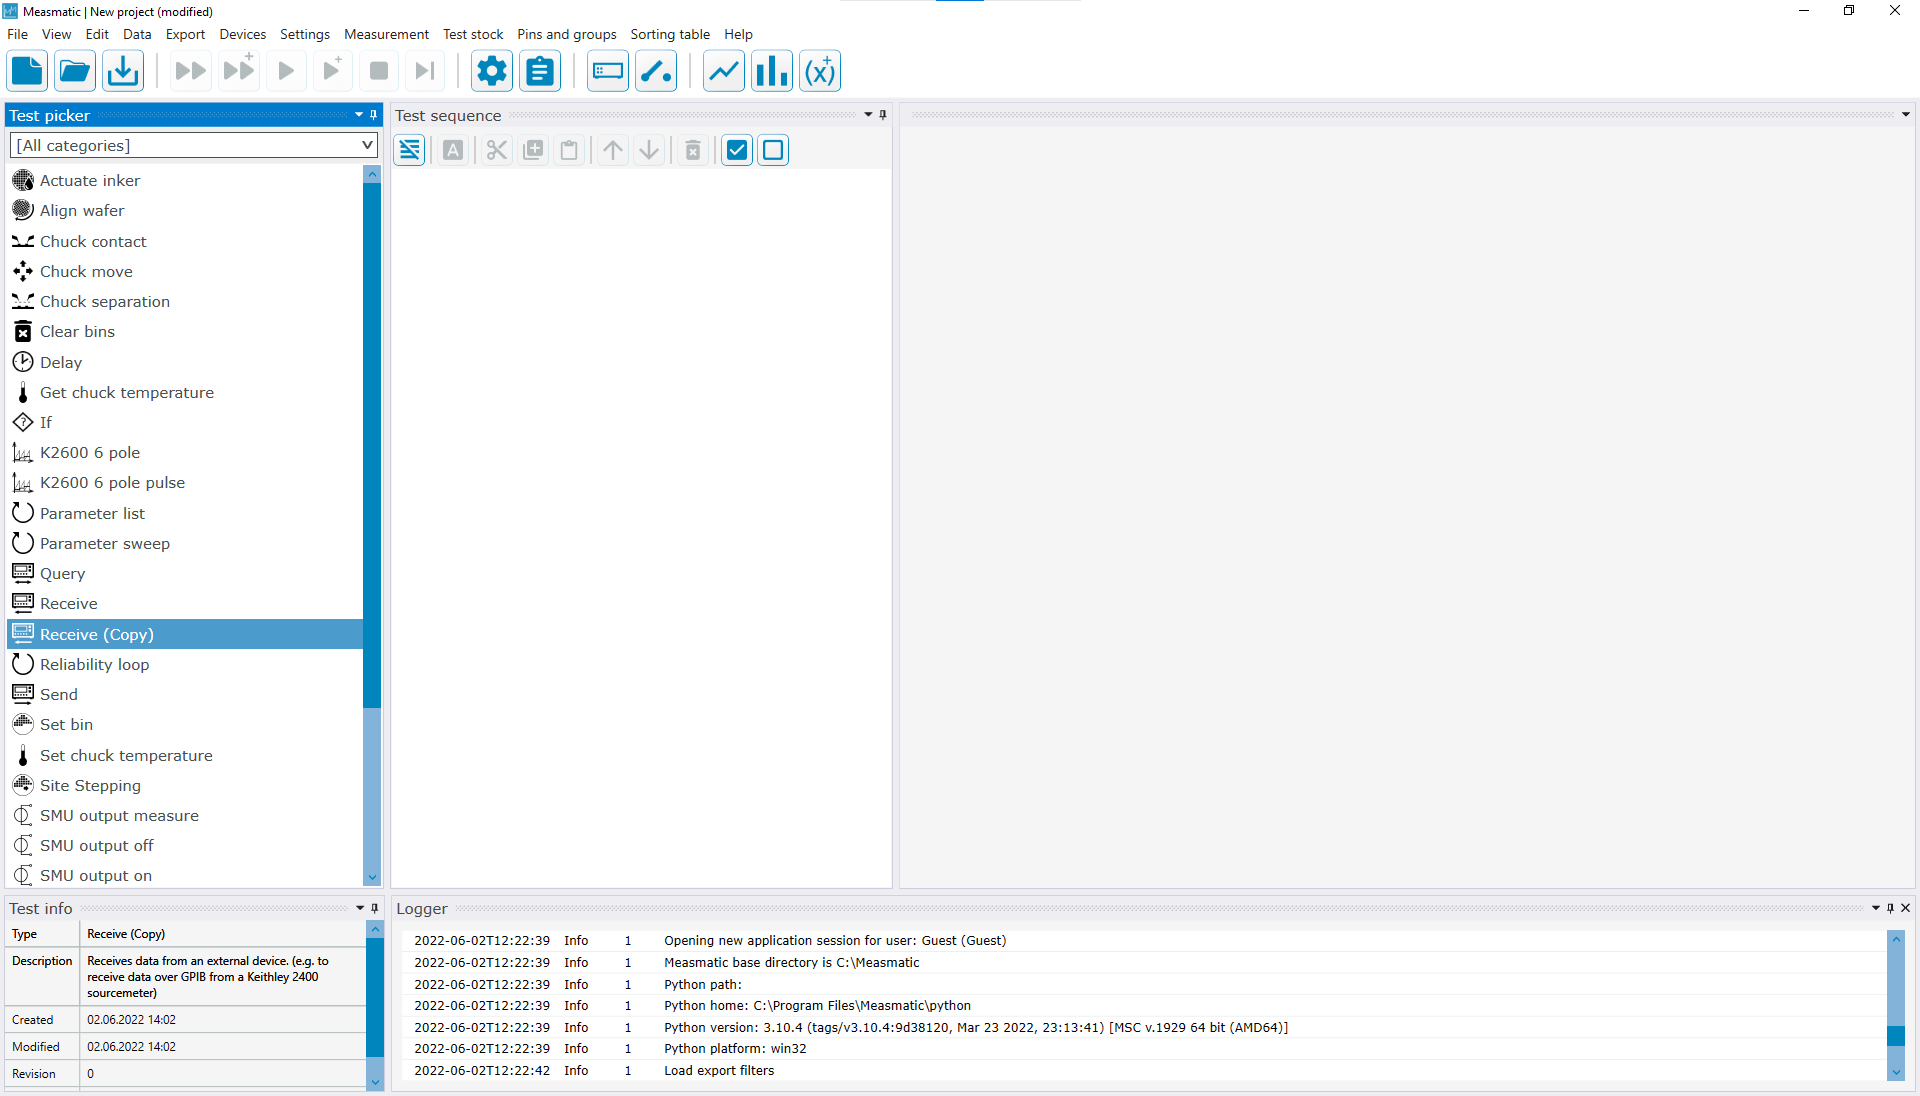Check all steps with checked box icon
The image size is (1920, 1096).
click(737, 150)
